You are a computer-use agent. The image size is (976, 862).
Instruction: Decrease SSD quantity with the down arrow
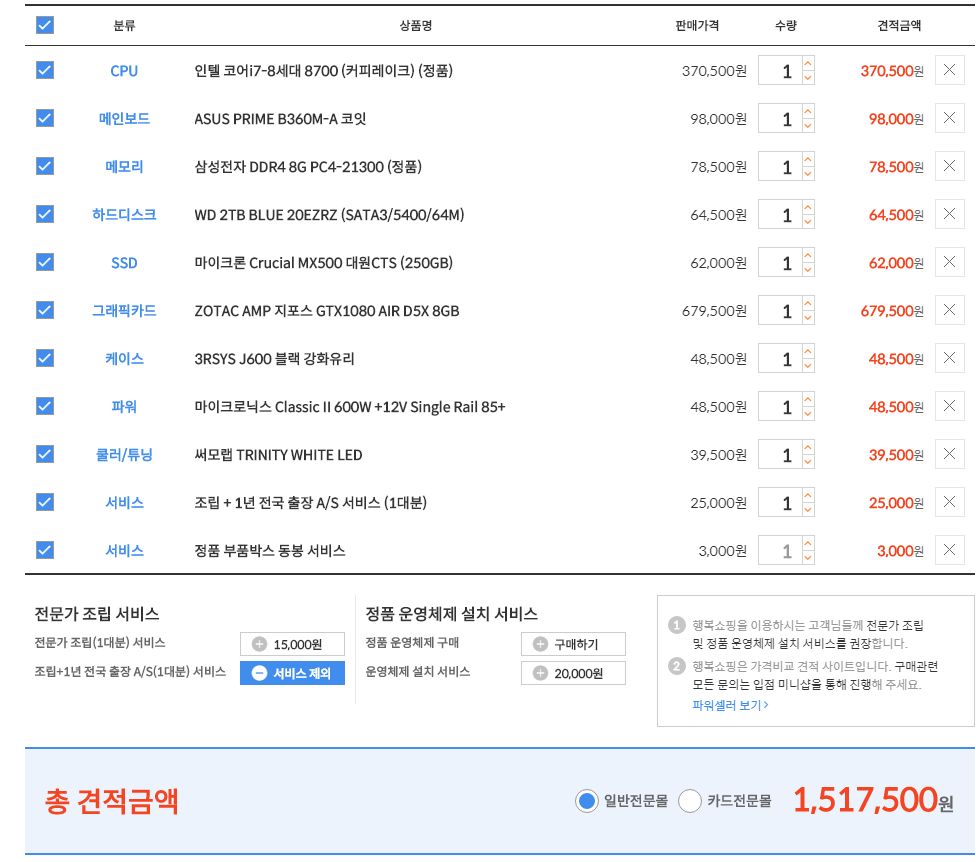(x=808, y=269)
